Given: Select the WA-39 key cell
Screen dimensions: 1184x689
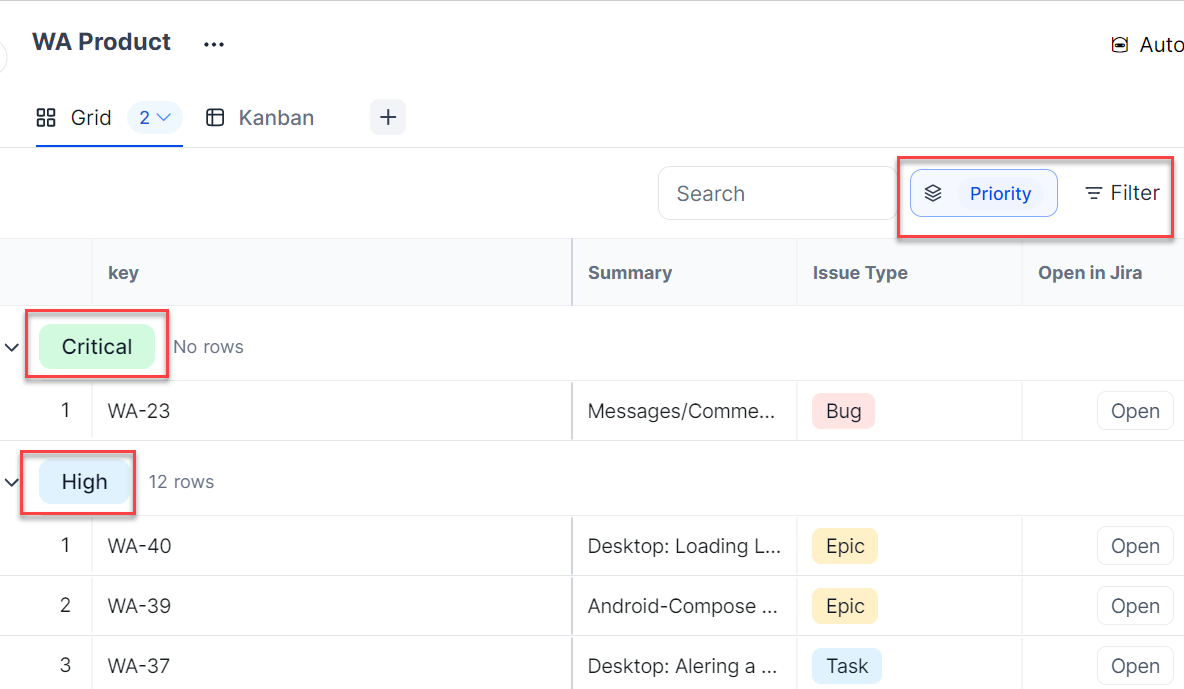Looking at the screenshot, I should (x=139, y=606).
